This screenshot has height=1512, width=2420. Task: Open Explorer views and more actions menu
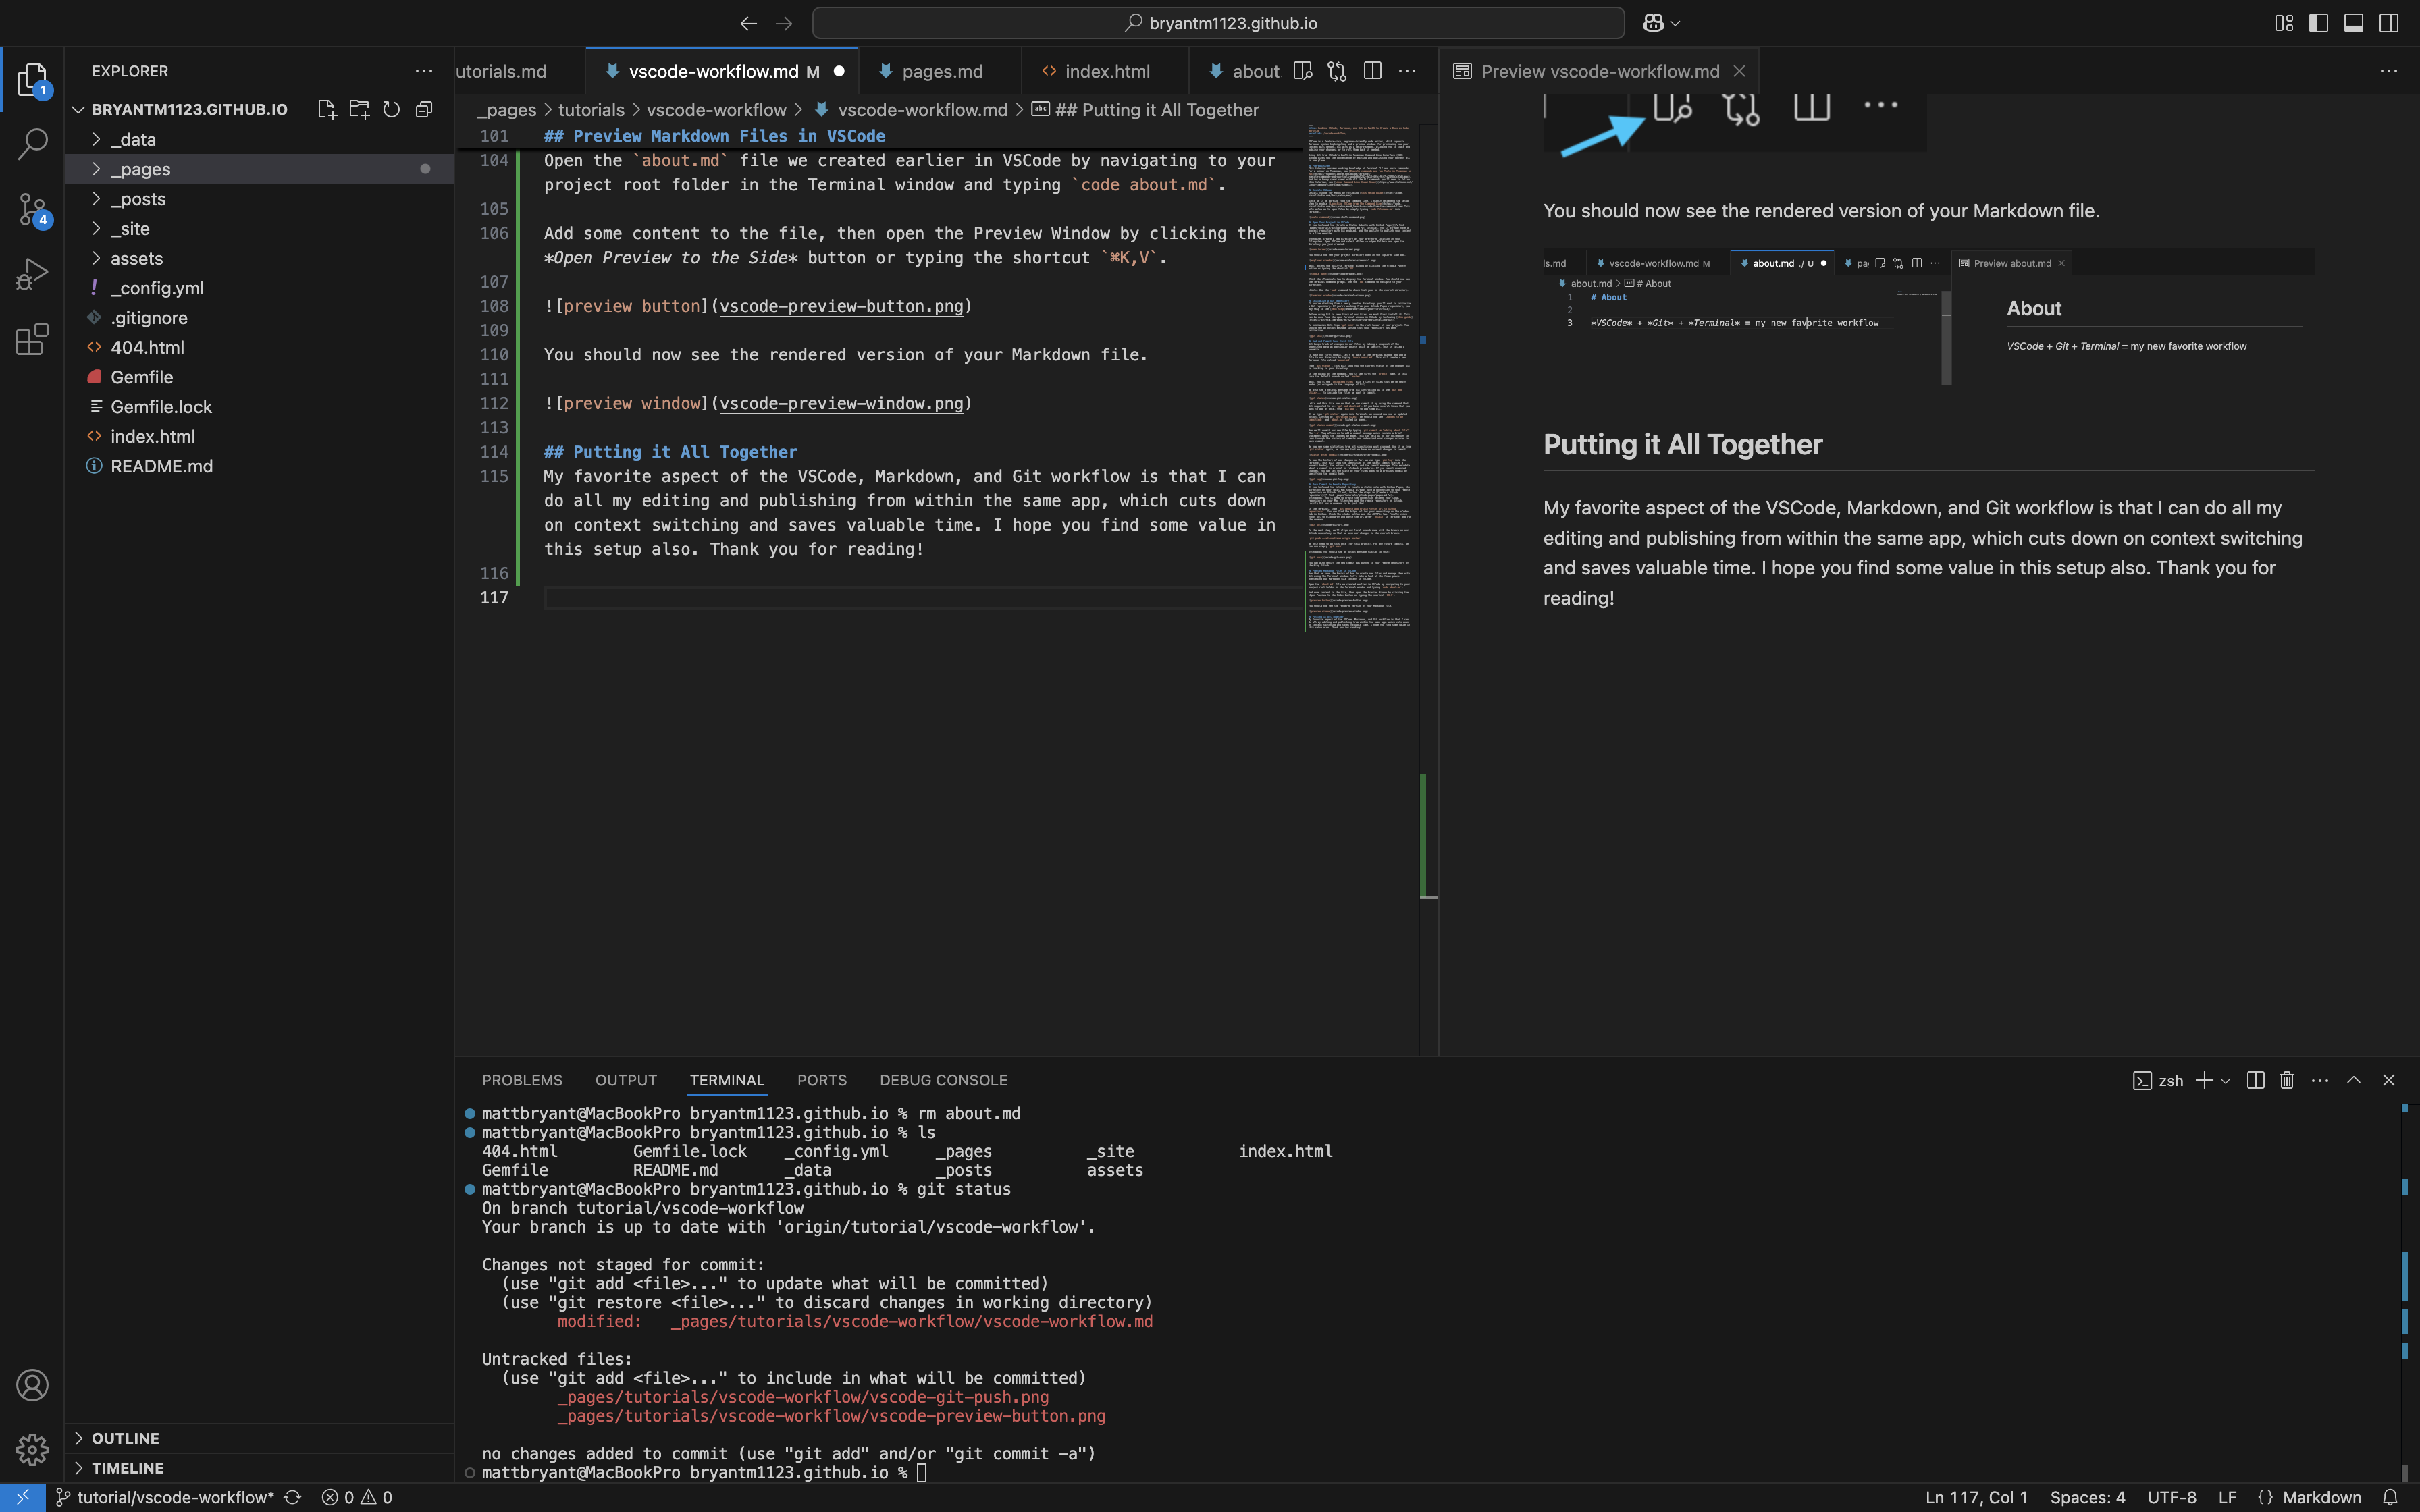pyautogui.click(x=424, y=71)
